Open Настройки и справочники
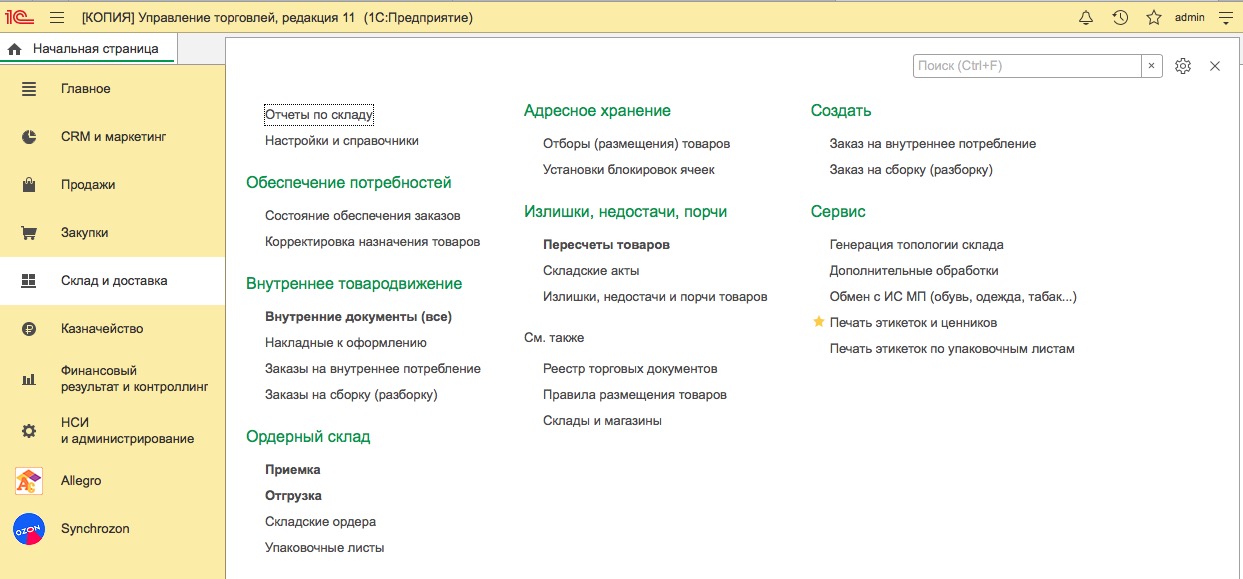1243x579 pixels. (x=342, y=141)
